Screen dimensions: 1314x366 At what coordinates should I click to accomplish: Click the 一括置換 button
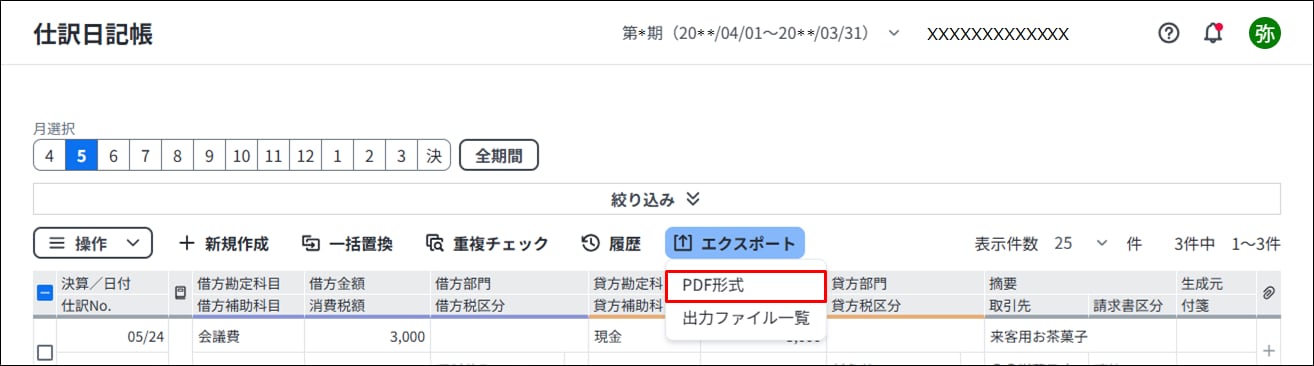point(348,243)
